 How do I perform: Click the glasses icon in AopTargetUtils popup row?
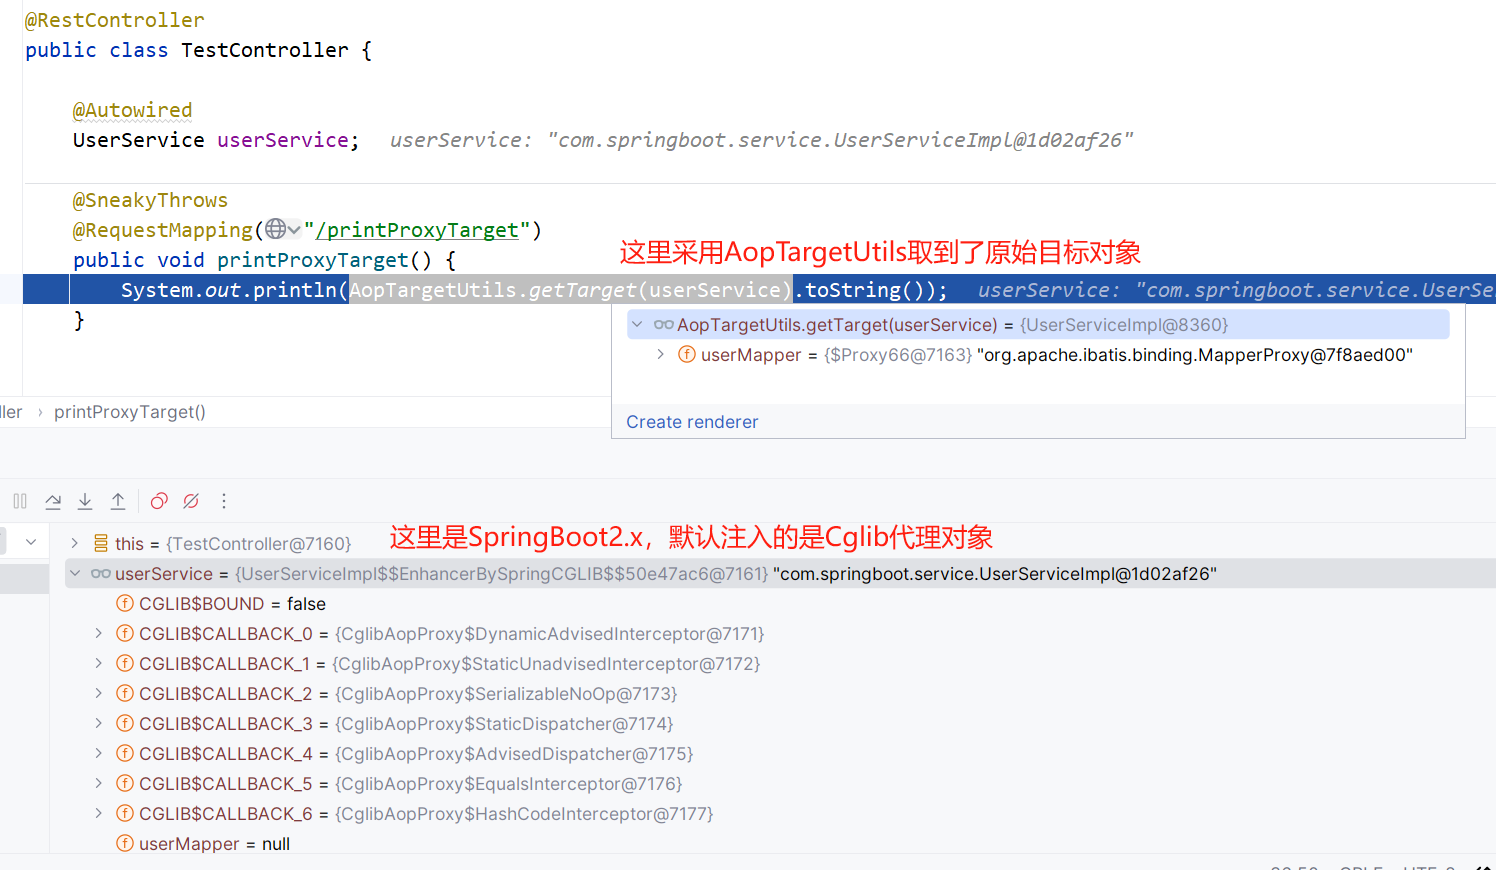[664, 324]
